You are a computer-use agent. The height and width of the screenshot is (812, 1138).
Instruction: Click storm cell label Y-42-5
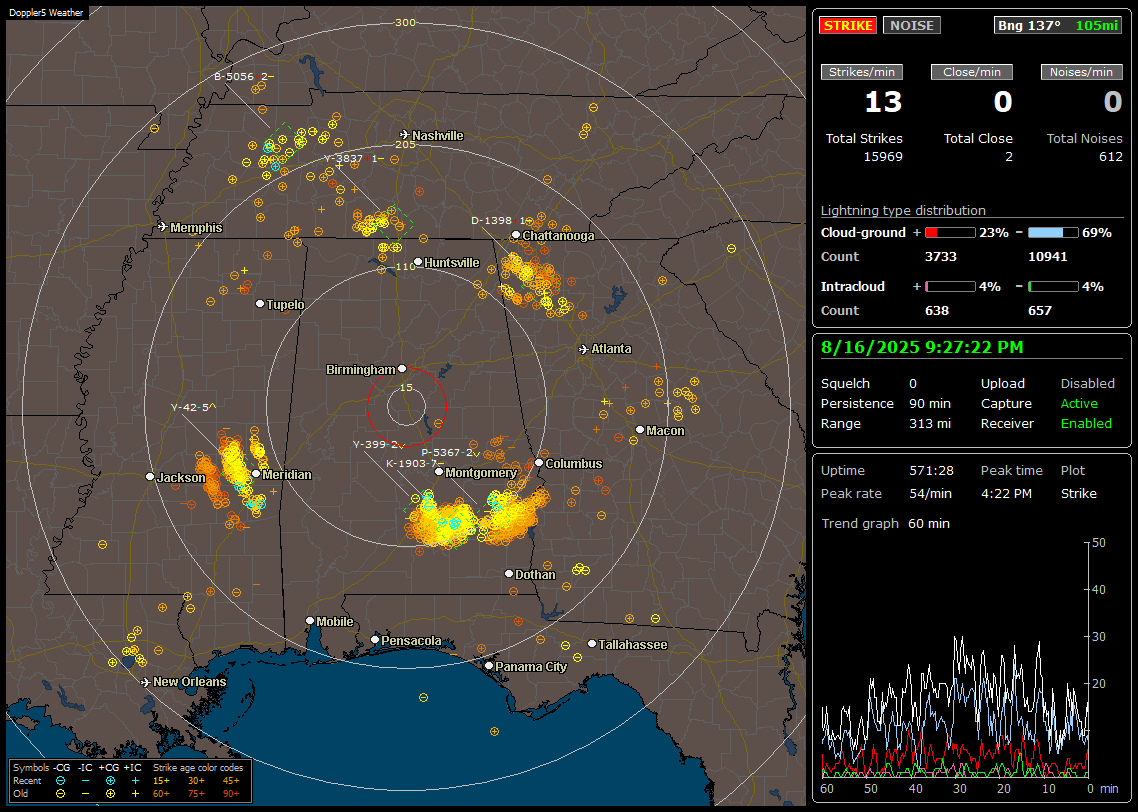(193, 407)
